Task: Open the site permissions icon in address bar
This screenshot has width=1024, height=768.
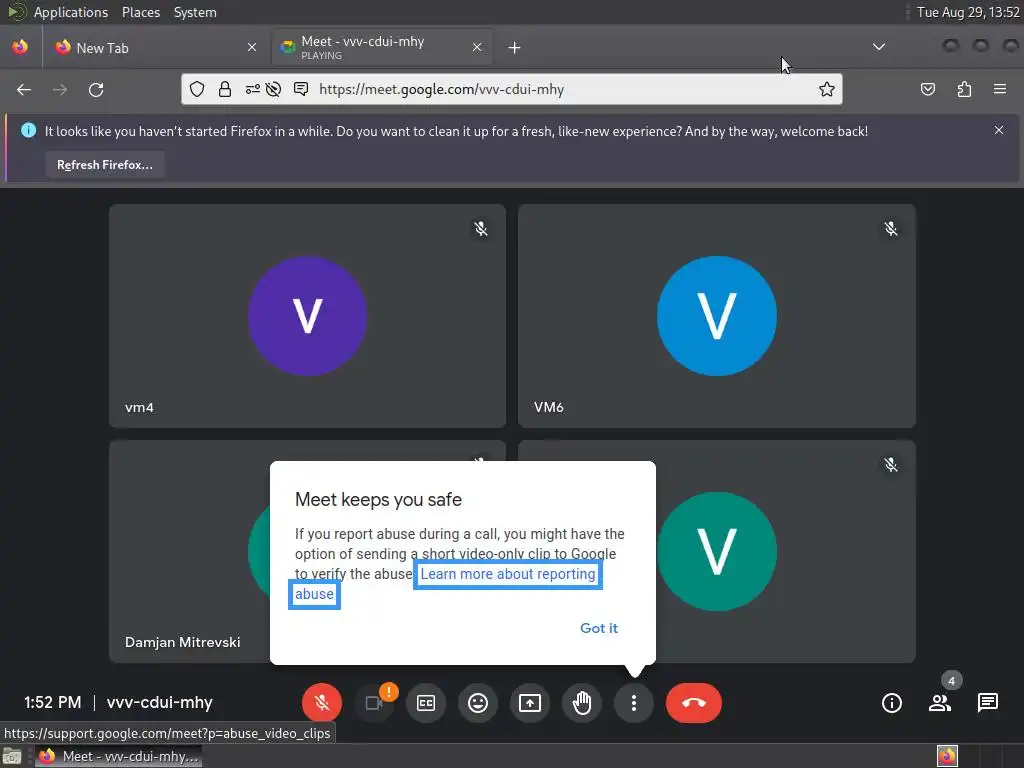Action: tap(253, 89)
